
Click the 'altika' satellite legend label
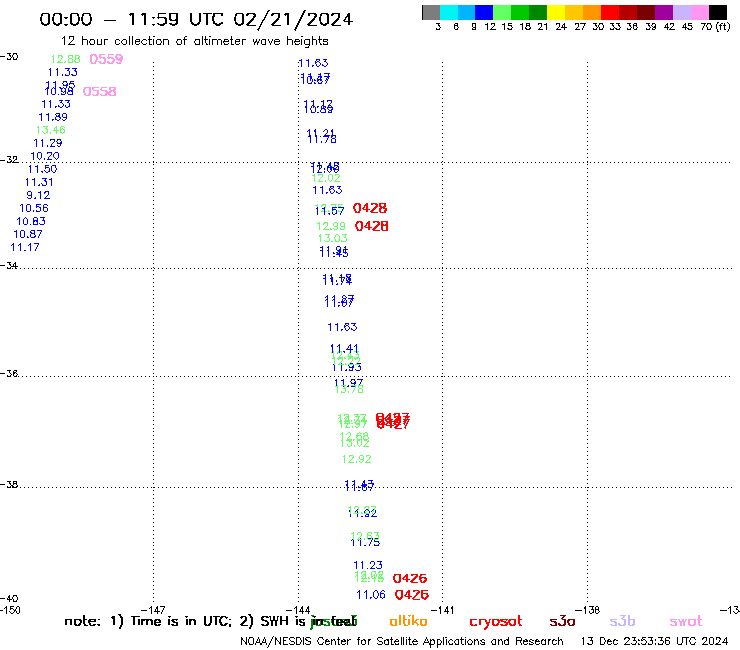(x=408, y=621)
